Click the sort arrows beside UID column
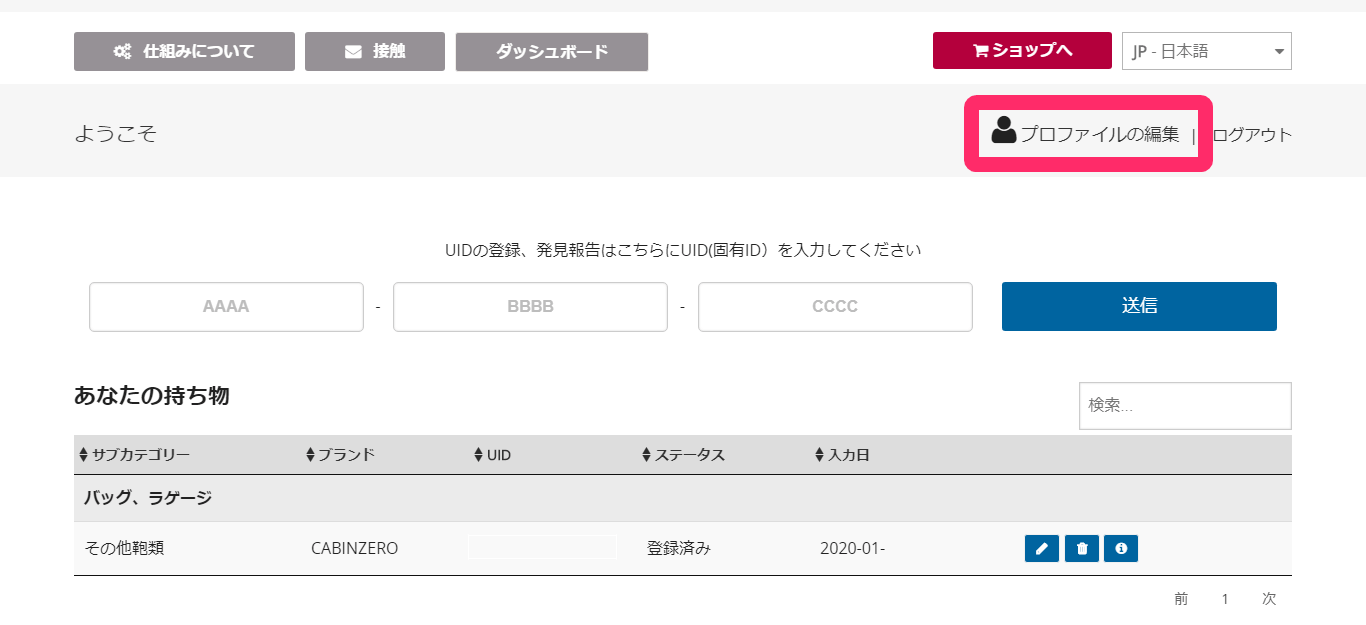1366x625 pixels. pos(478,455)
